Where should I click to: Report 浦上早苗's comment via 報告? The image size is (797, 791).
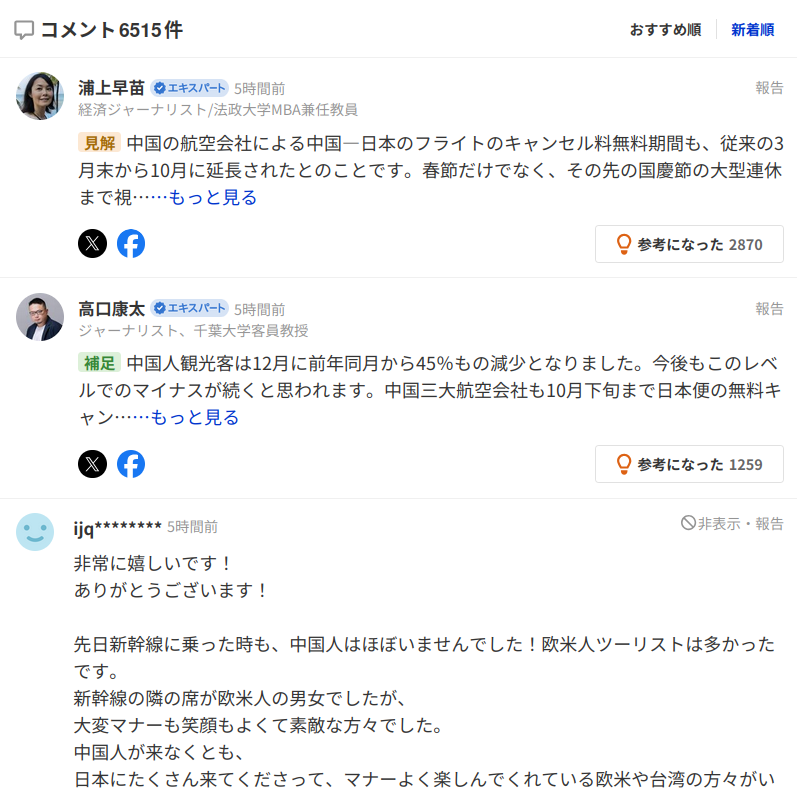point(769,88)
